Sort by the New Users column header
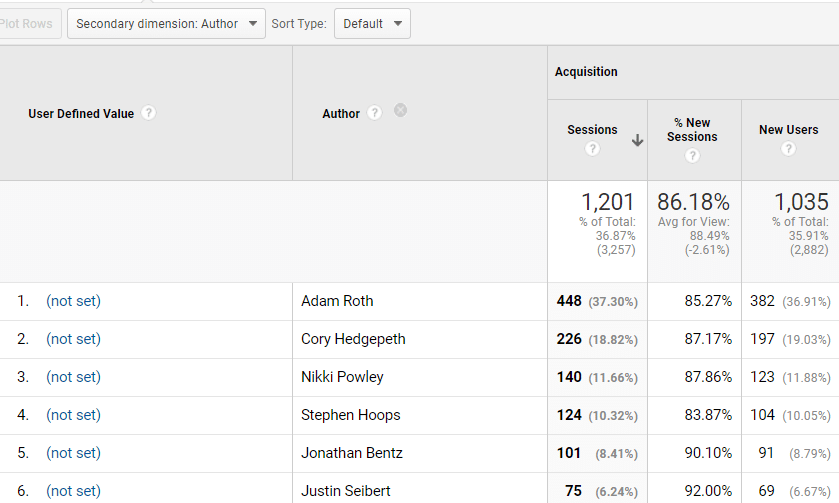 point(788,129)
